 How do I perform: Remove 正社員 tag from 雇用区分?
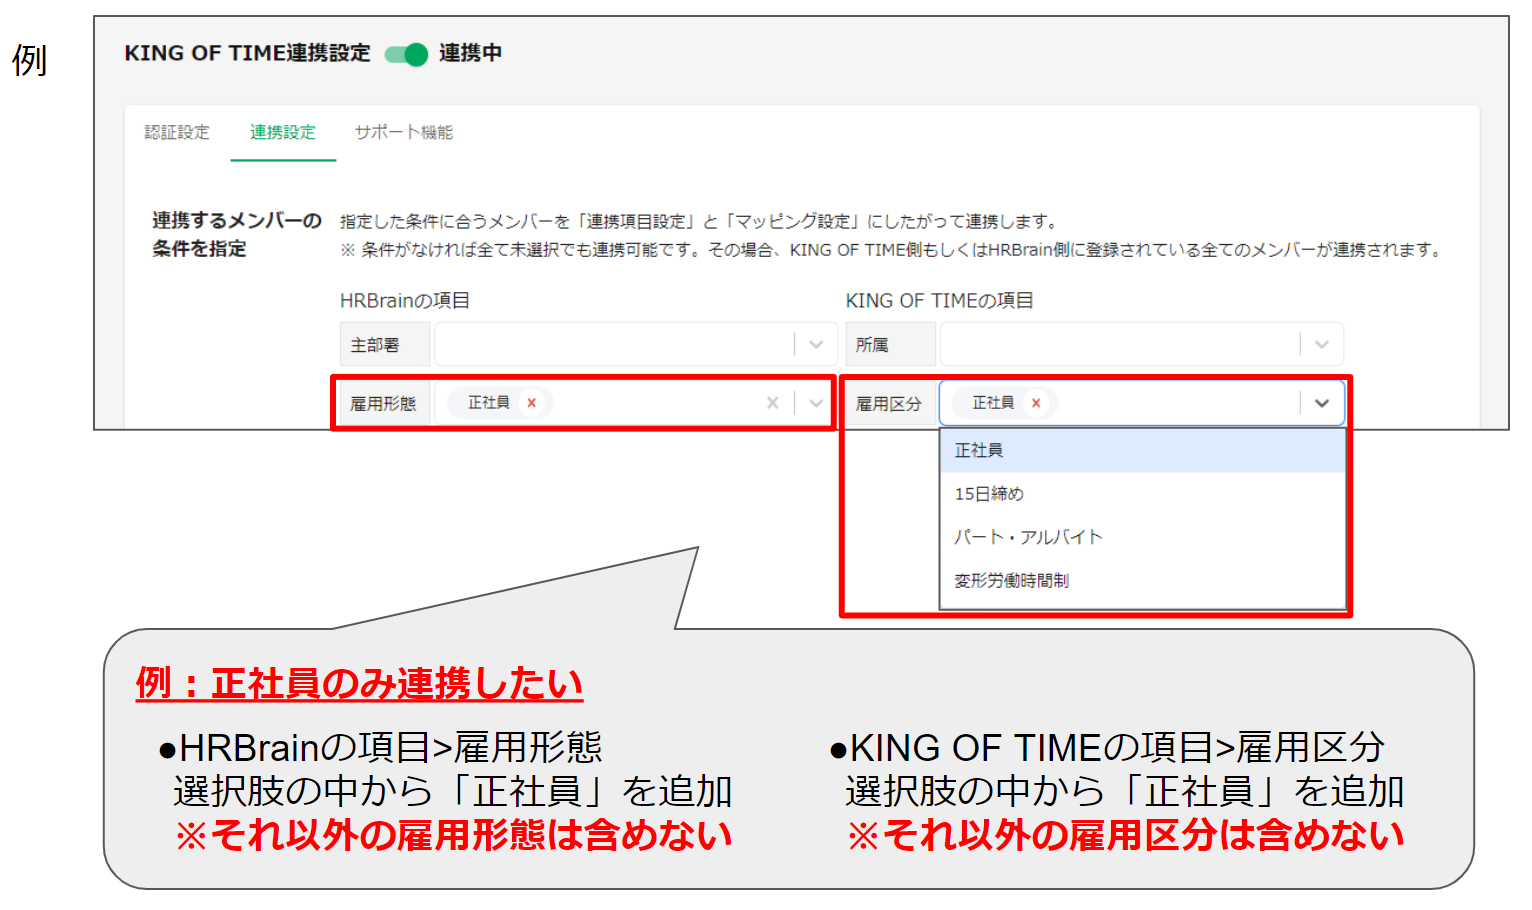click(1036, 403)
